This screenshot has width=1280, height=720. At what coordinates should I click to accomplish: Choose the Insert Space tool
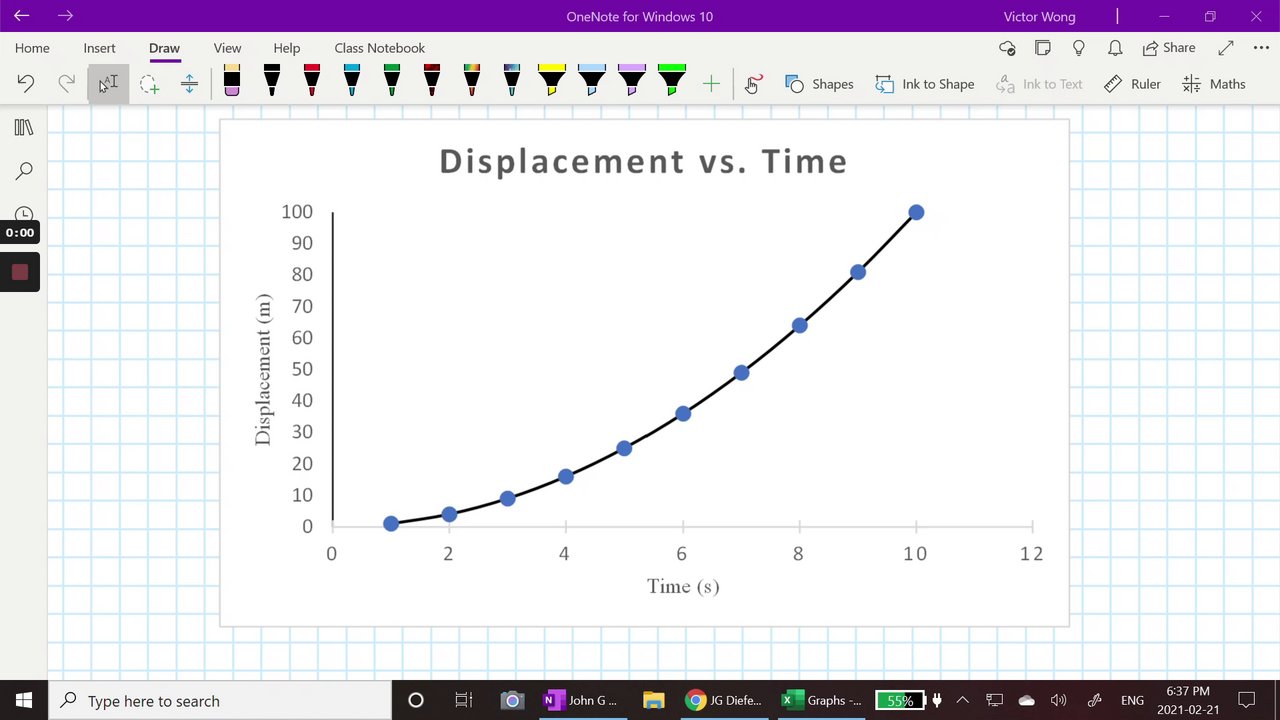189,84
